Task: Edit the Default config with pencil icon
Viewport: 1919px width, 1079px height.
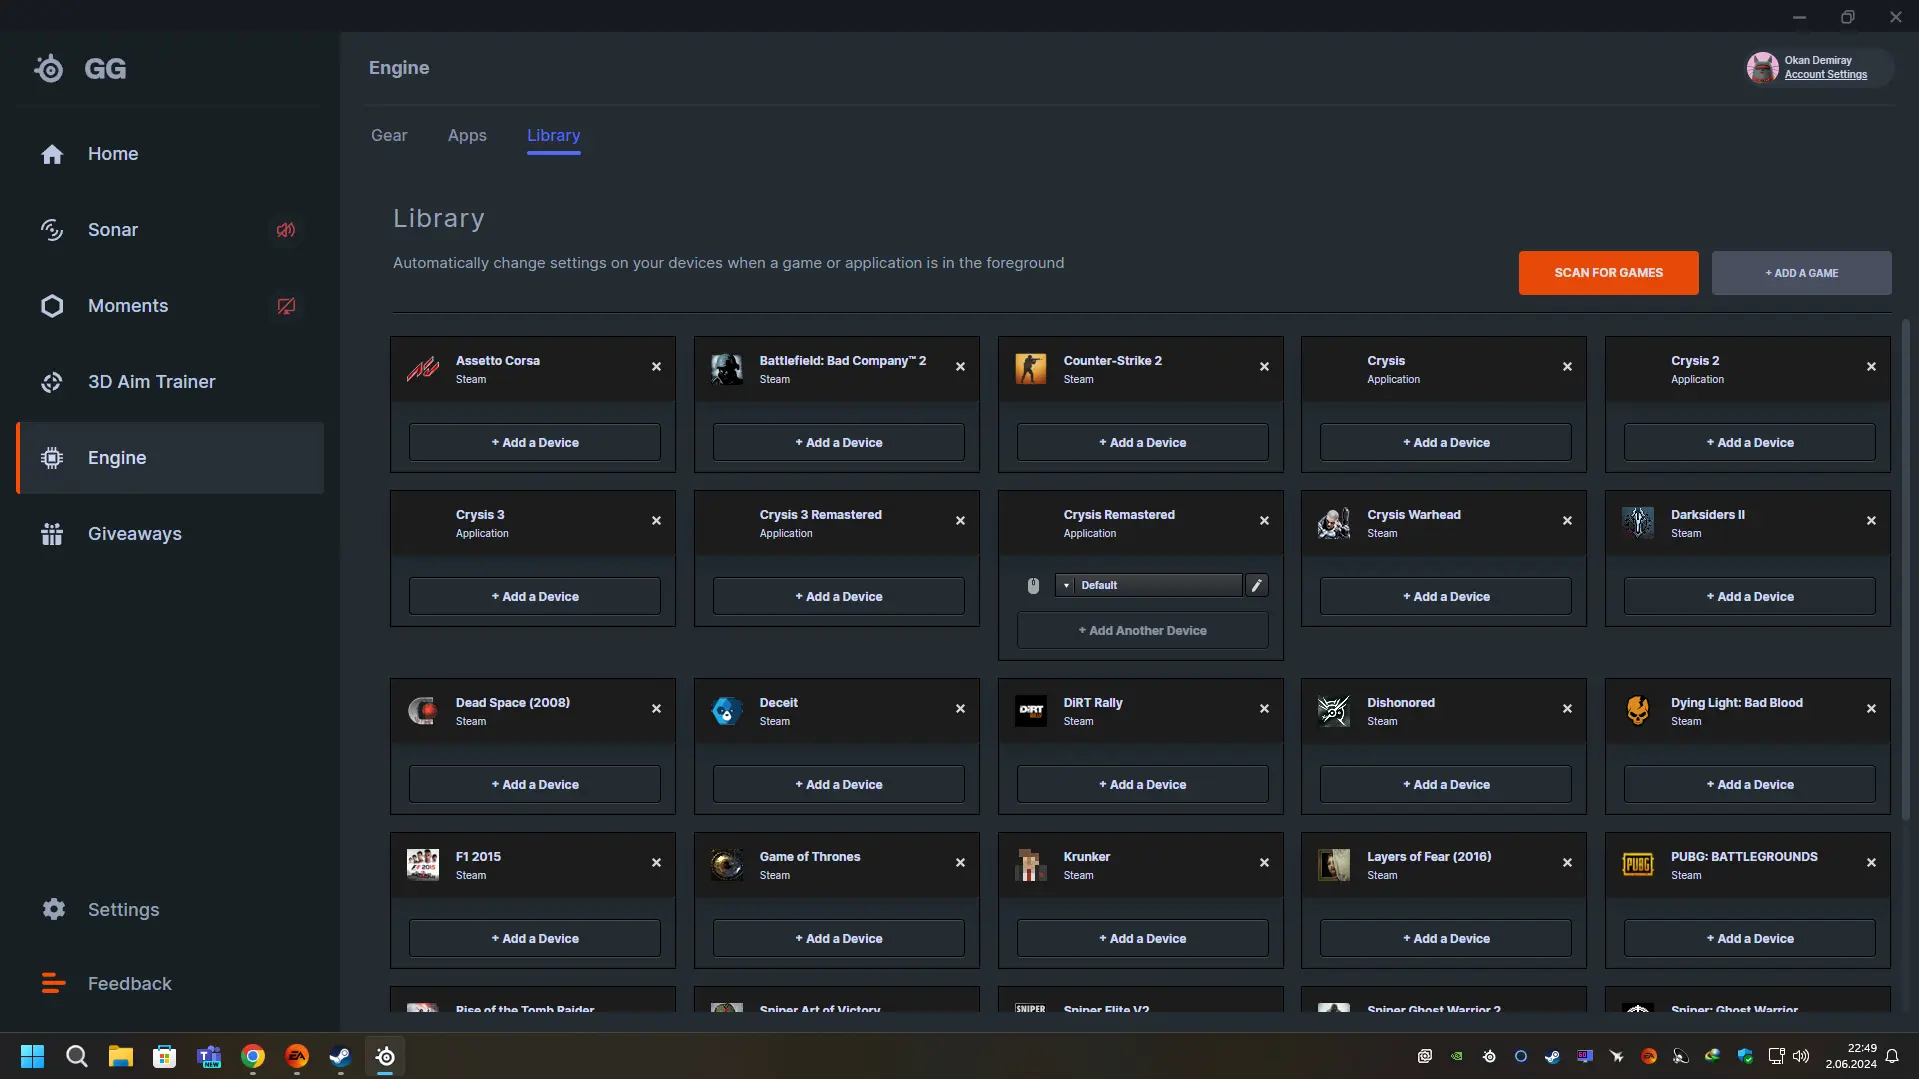Action: [1257, 585]
